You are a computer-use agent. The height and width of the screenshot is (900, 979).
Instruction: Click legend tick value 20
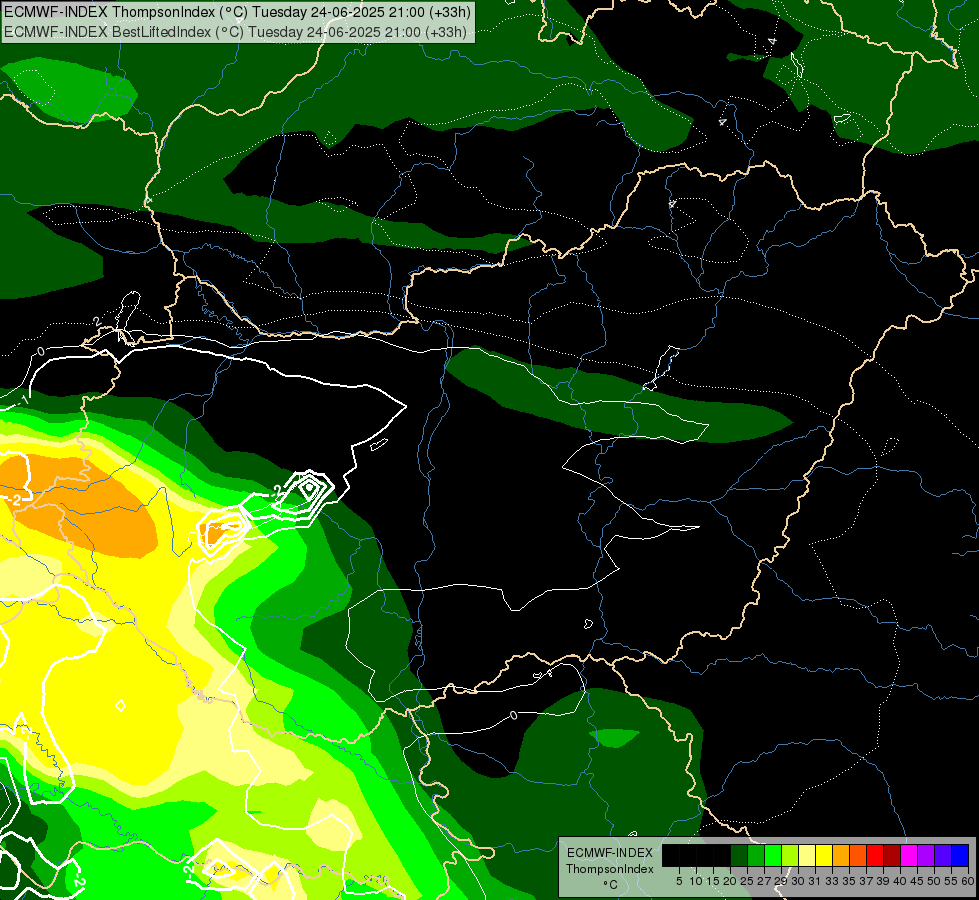730,881
